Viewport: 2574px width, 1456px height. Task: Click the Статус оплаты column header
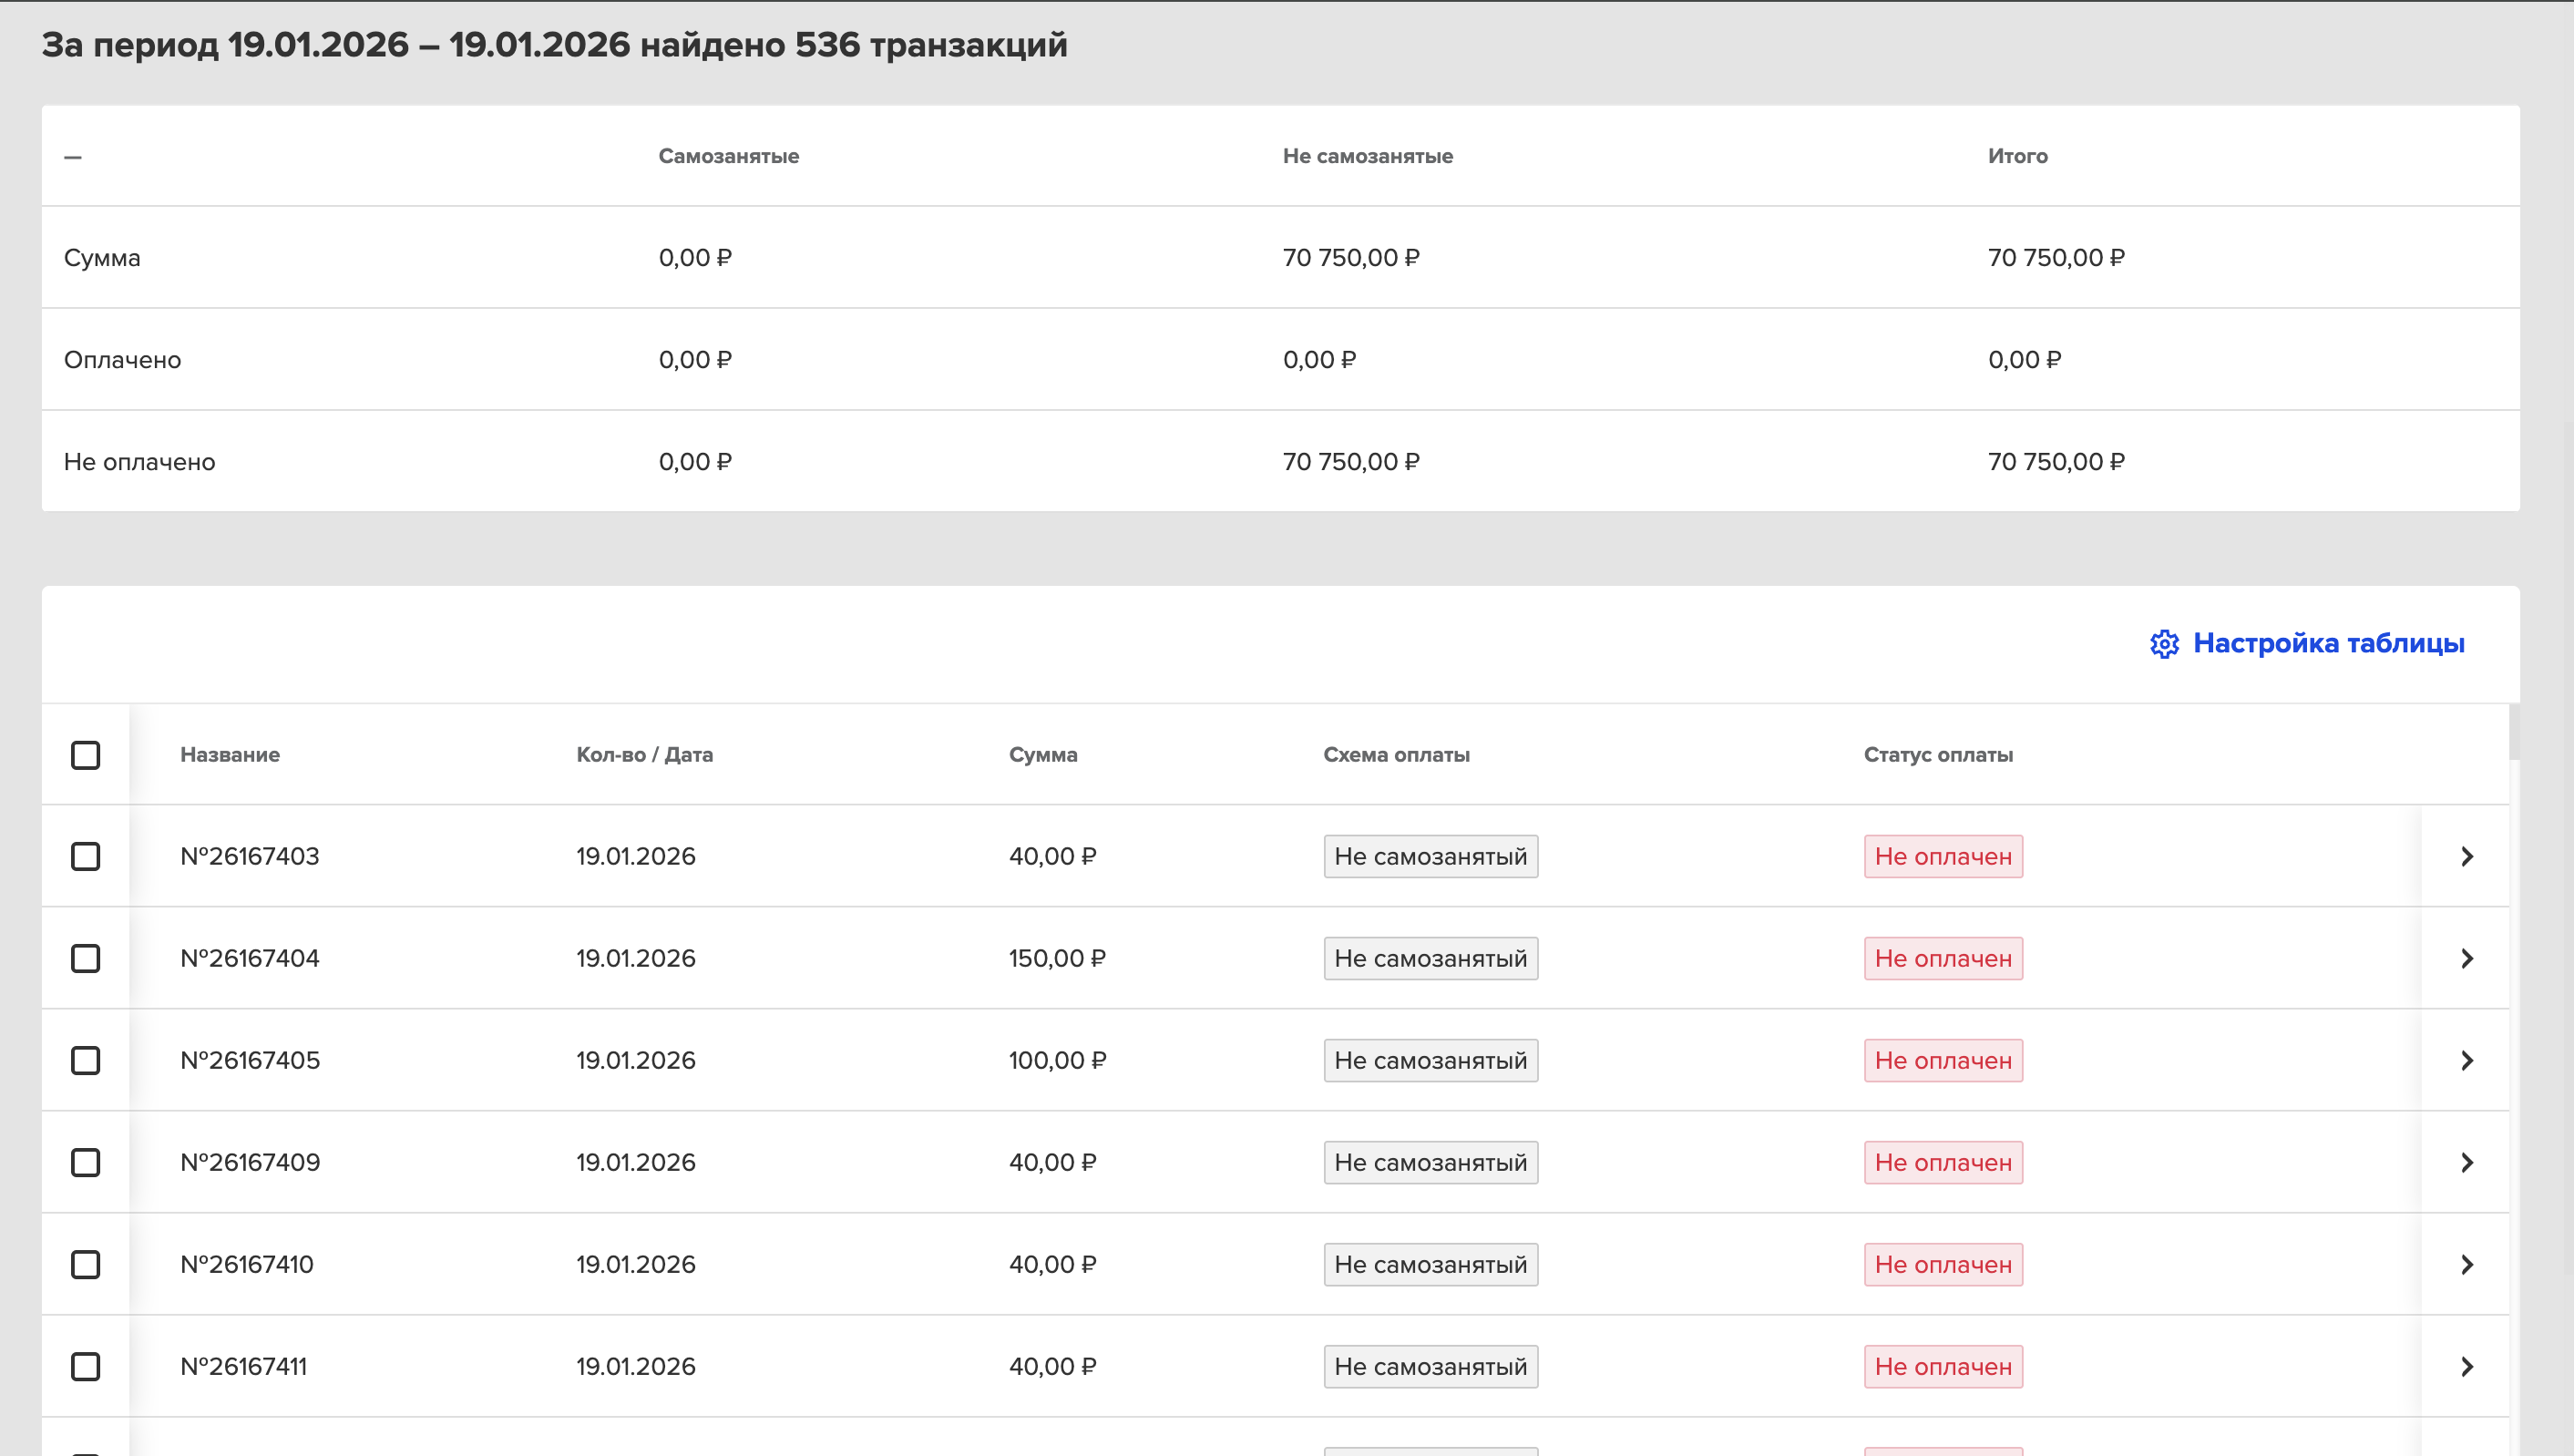click(x=1938, y=755)
